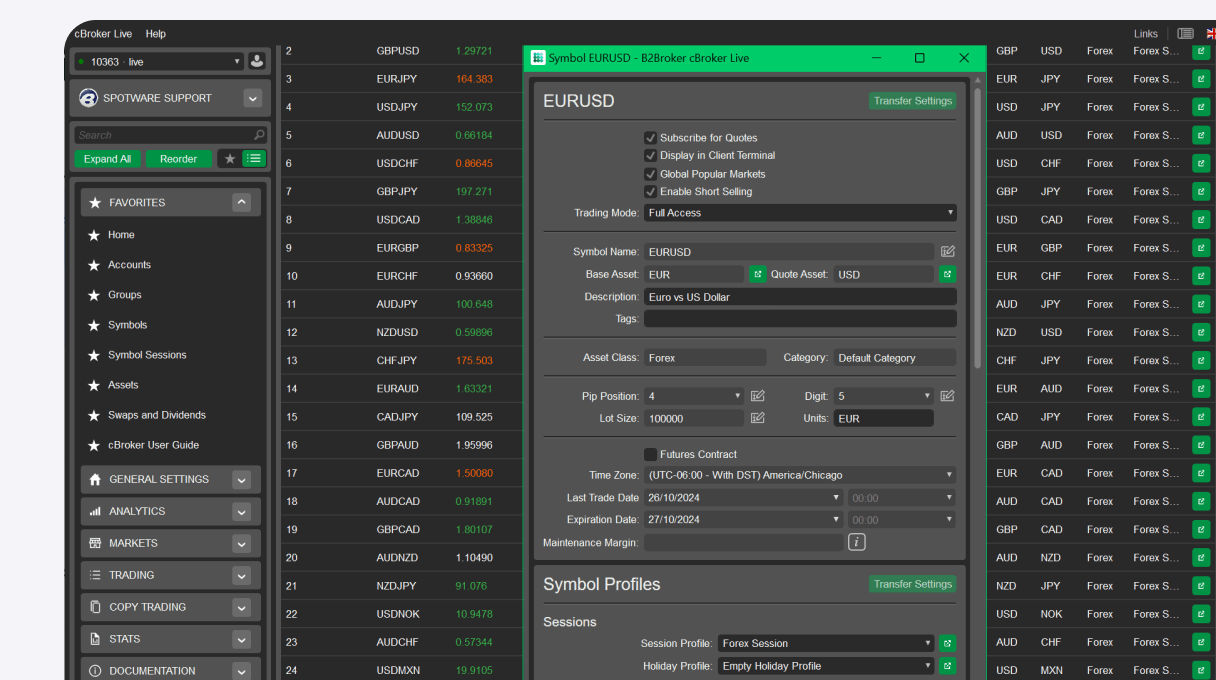
Task: Open the 10363 live account dropdown
Action: (x=159, y=61)
